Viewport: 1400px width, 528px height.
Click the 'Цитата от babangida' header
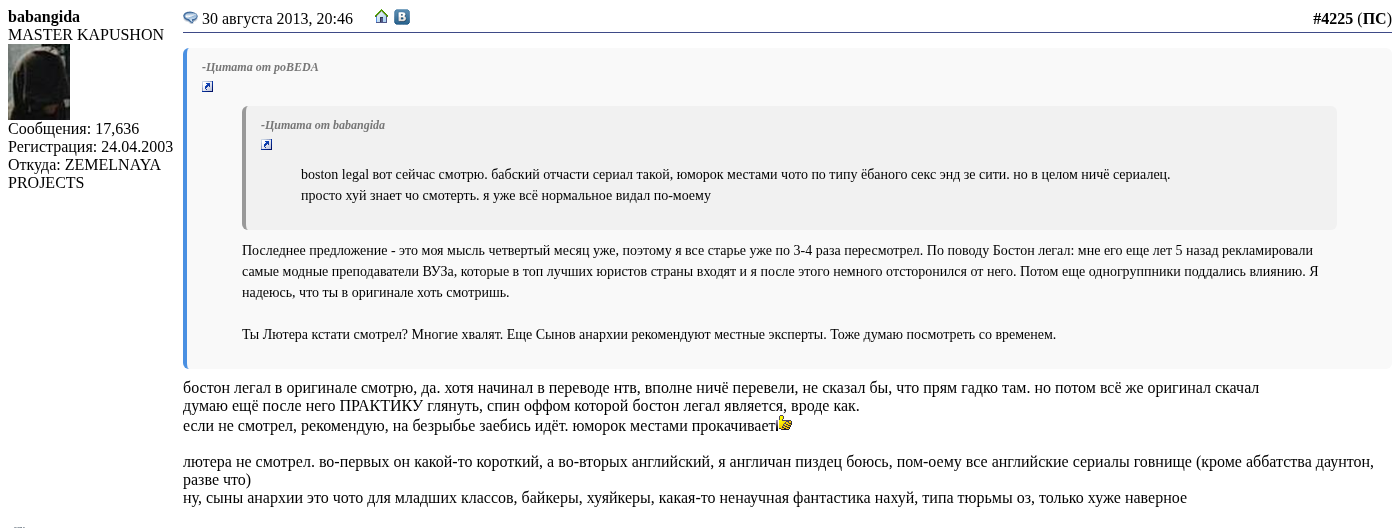click(322, 125)
